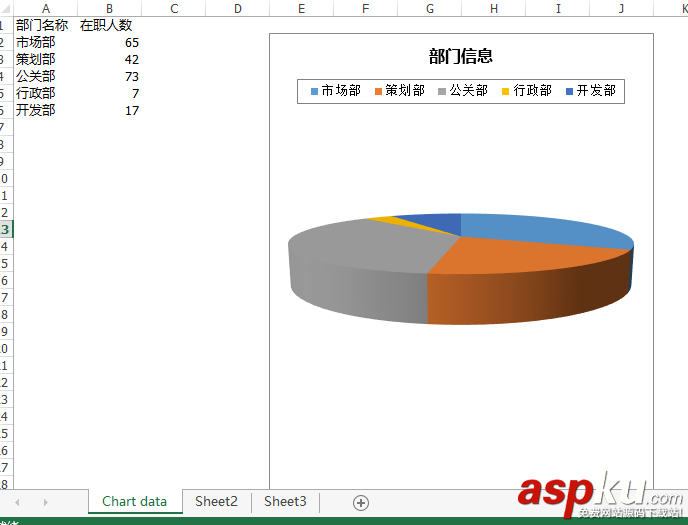Viewport: 688px width, 525px height.
Task: Click select-all corner of the grid
Action: coord(5,8)
